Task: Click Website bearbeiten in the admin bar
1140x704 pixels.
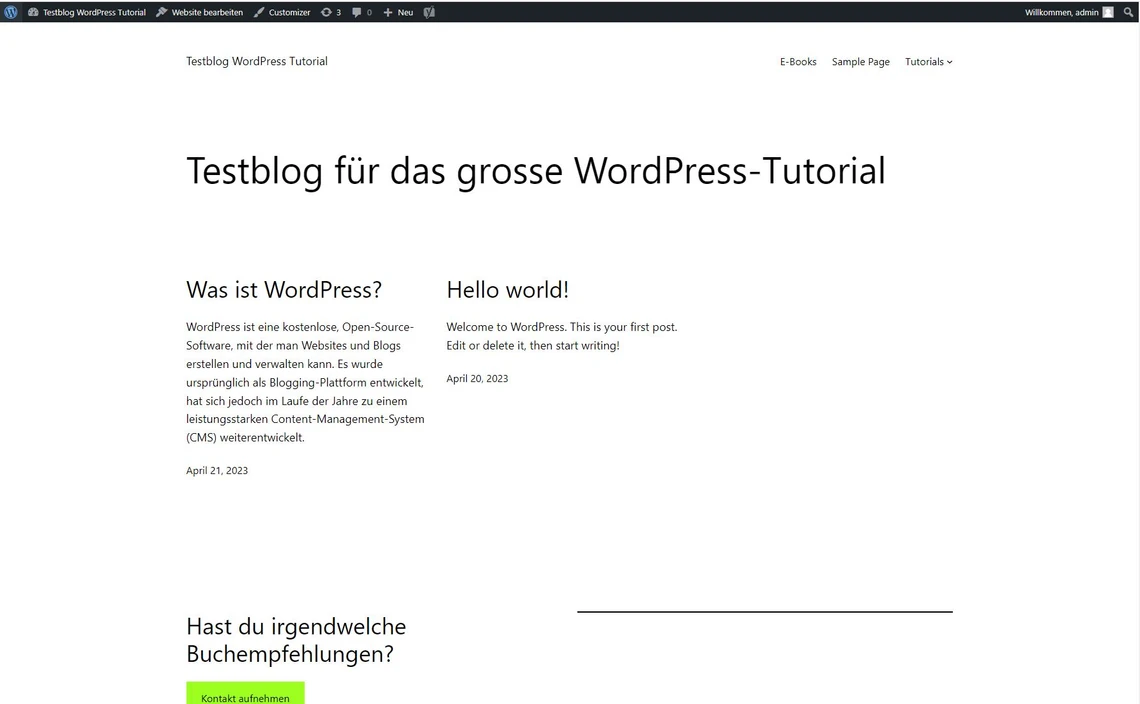Action: (200, 12)
